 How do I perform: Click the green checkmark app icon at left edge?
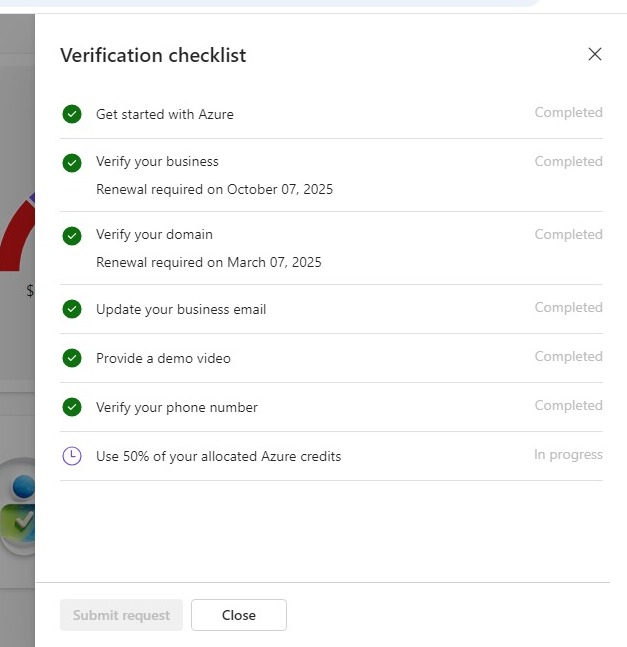(x=18, y=523)
